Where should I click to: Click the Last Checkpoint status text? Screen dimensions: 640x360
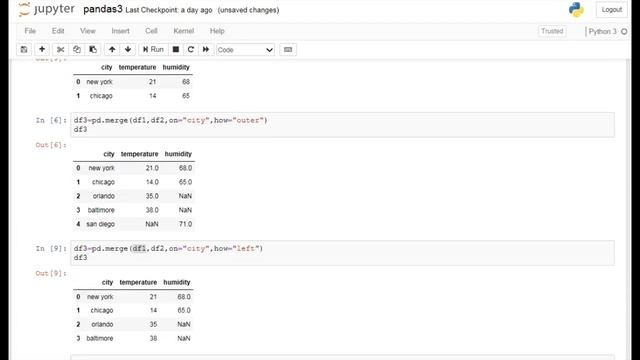point(169,10)
